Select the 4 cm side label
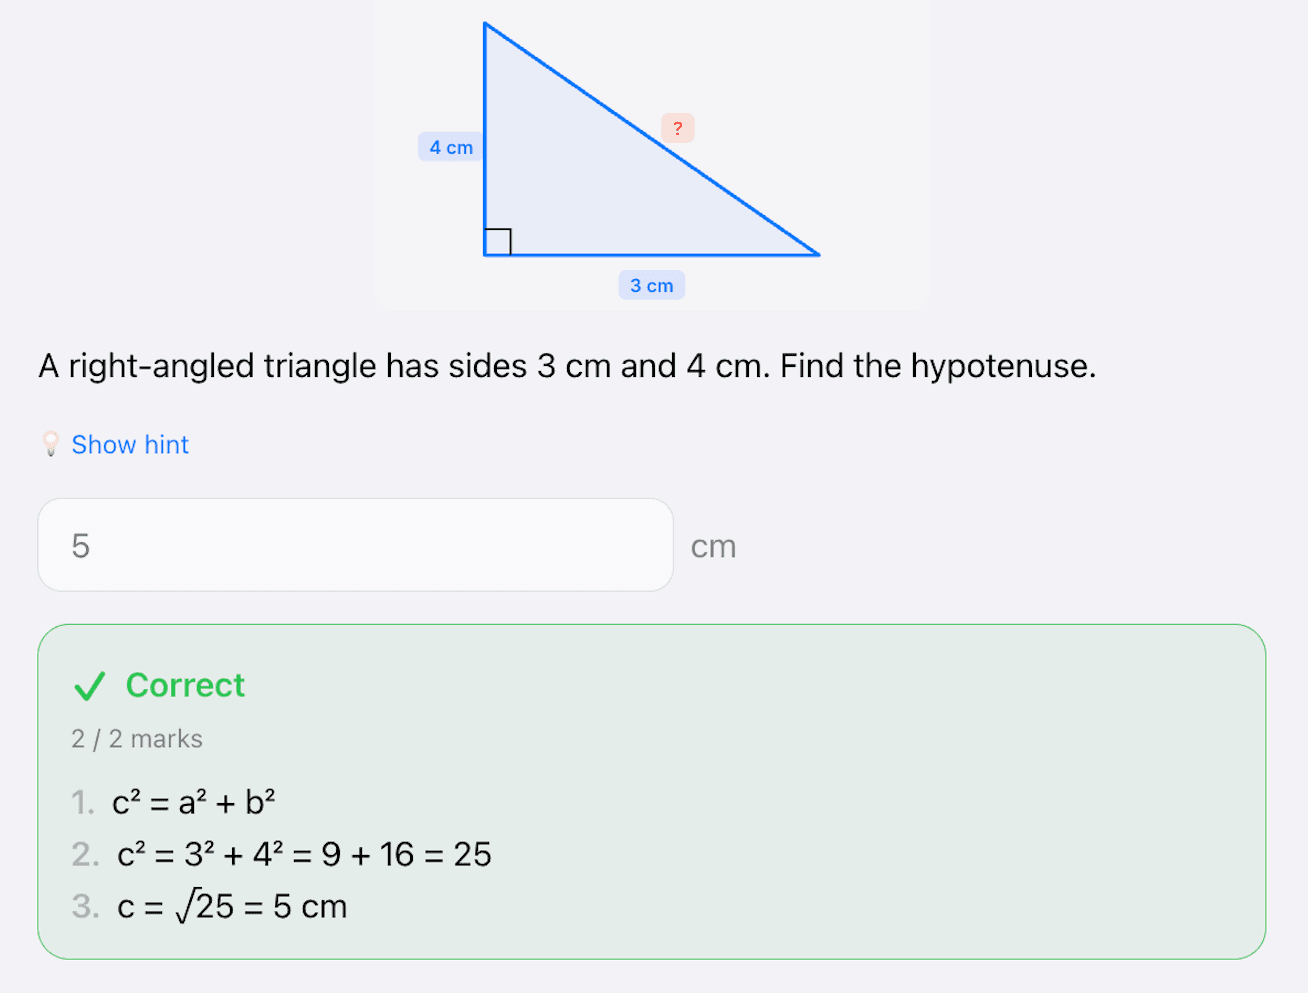Screen dimensions: 1308x993 pyautogui.click(x=450, y=147)
